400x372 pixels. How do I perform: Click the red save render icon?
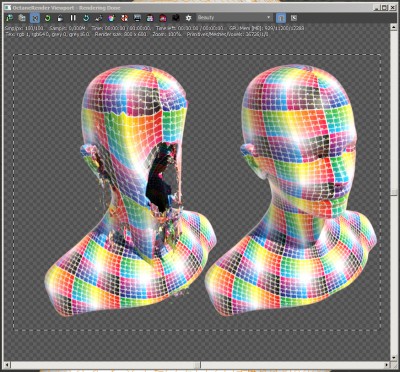click(163, 18)
